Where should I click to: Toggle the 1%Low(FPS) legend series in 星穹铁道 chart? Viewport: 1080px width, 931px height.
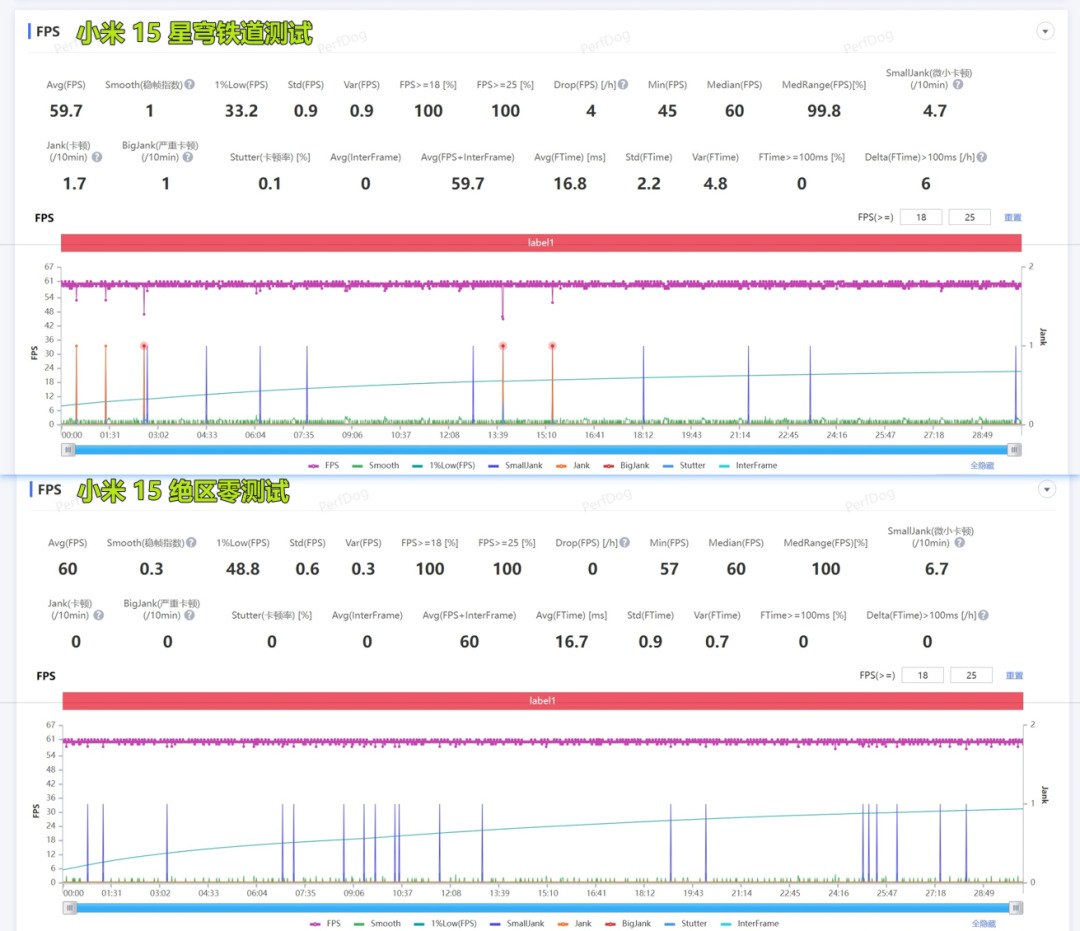444,466
